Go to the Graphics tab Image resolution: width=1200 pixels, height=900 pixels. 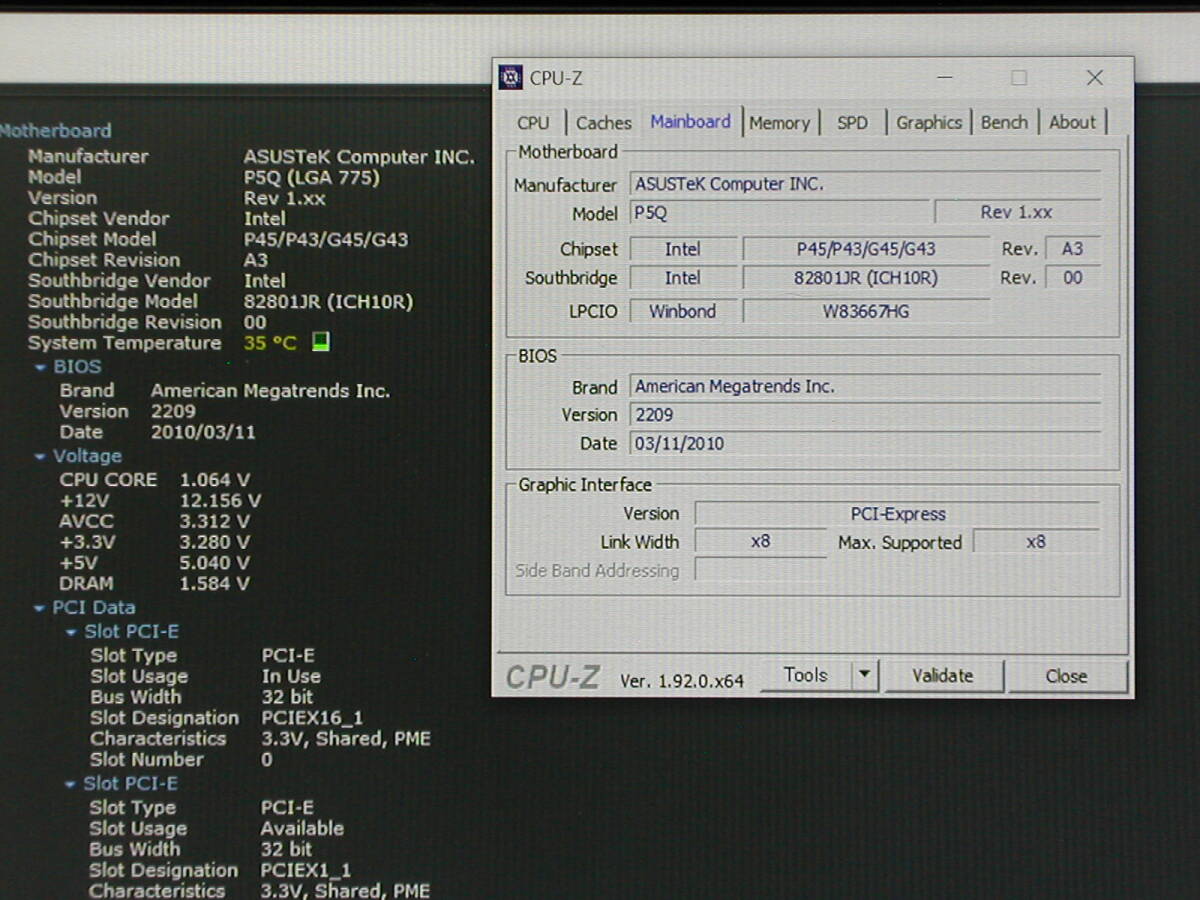[929, 123]
